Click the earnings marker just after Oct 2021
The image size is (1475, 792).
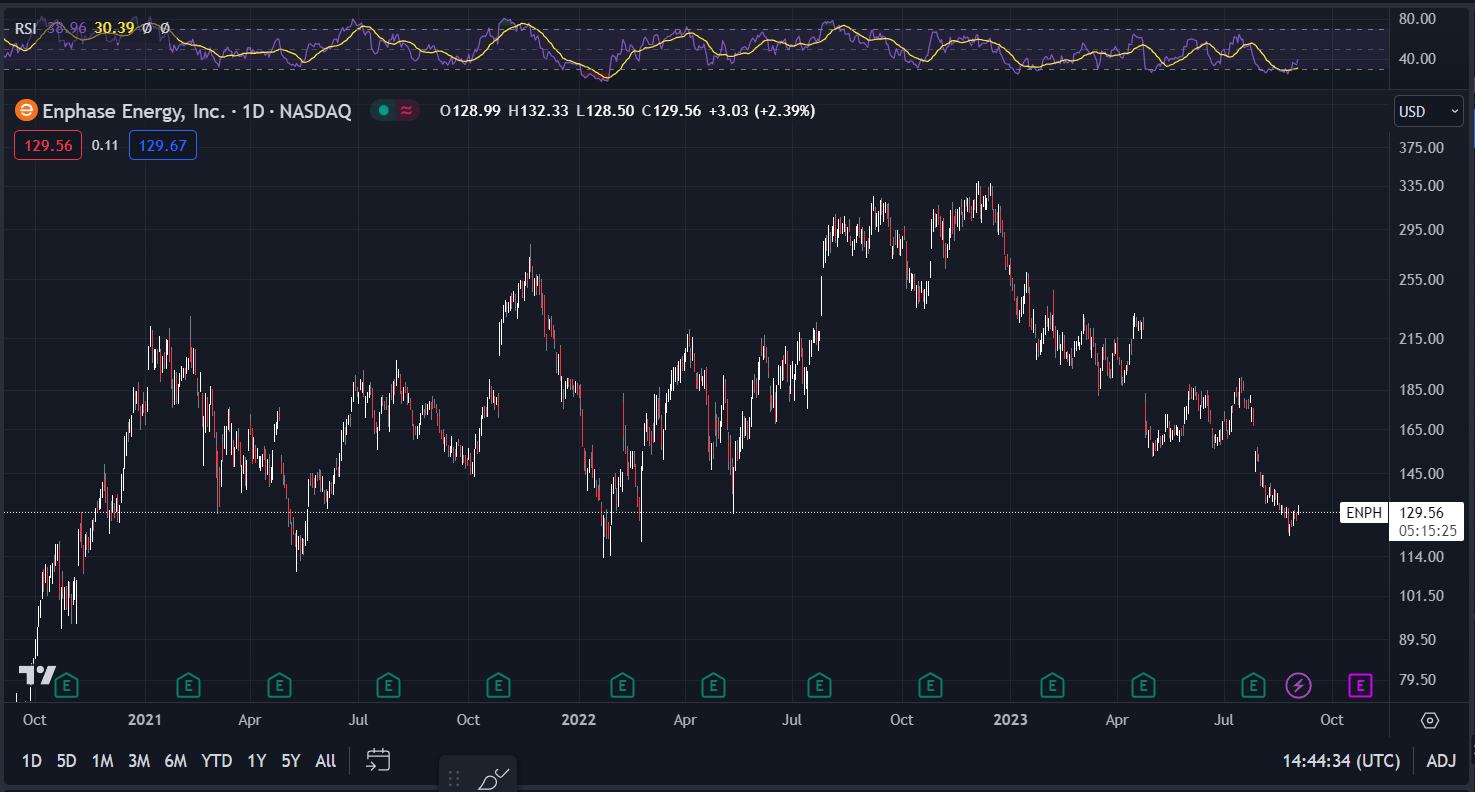pyautogui.click(x=498, y=685)
